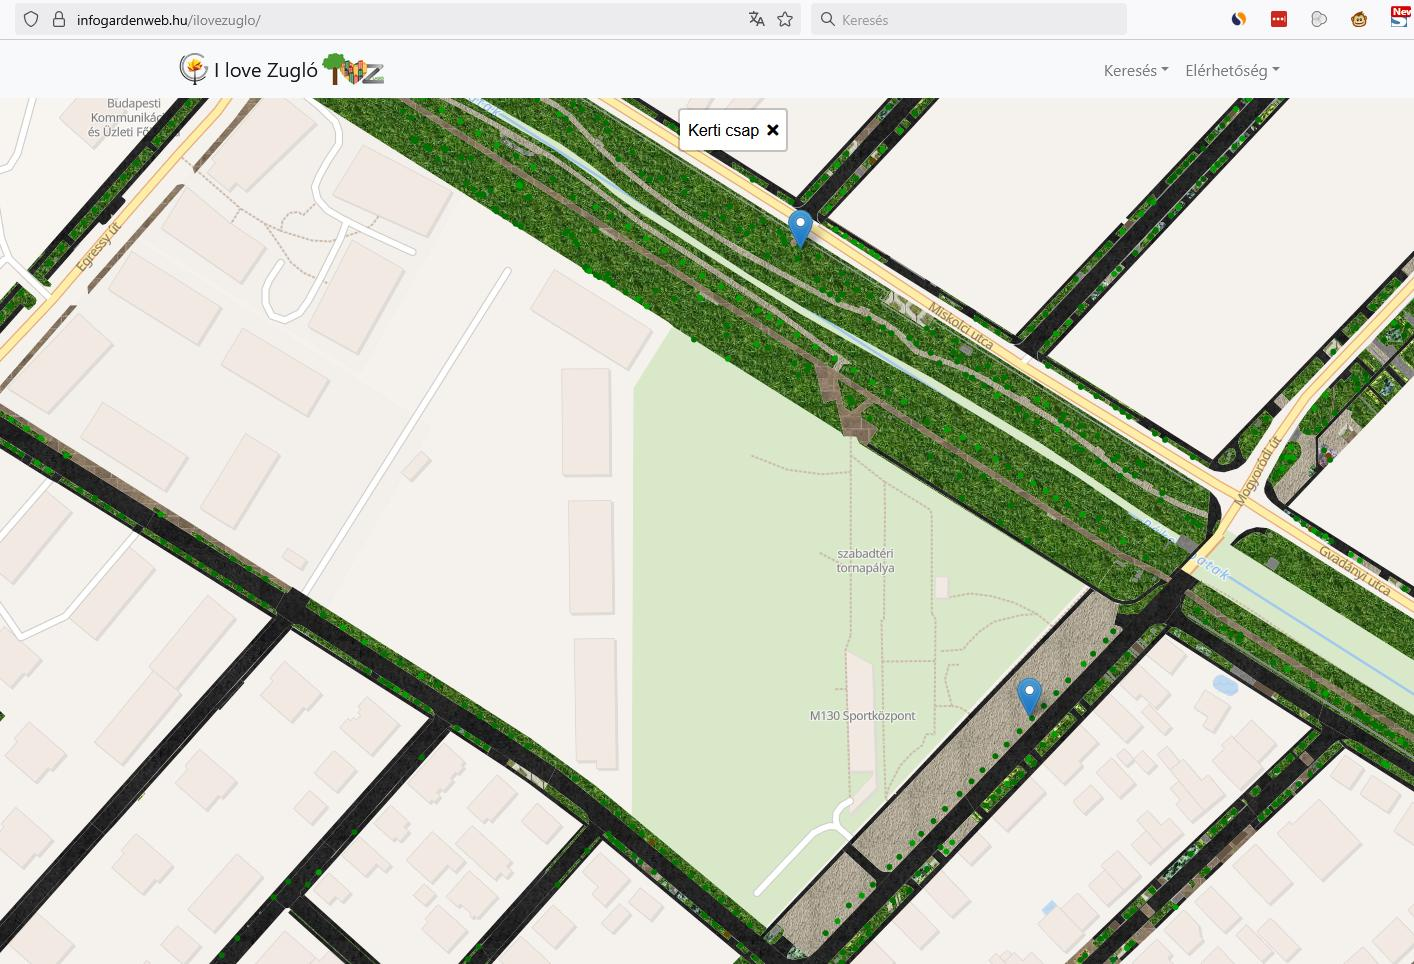Click the address bar URL infogardenweb.hu
This screenshot has height=964, width=1414.
tap(168, 19)
